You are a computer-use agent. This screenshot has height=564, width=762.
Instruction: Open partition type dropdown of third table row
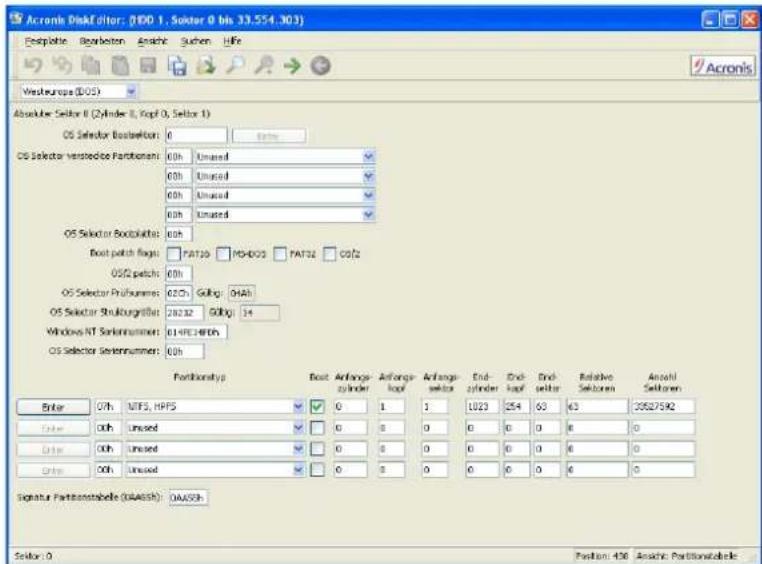[298, 449]
